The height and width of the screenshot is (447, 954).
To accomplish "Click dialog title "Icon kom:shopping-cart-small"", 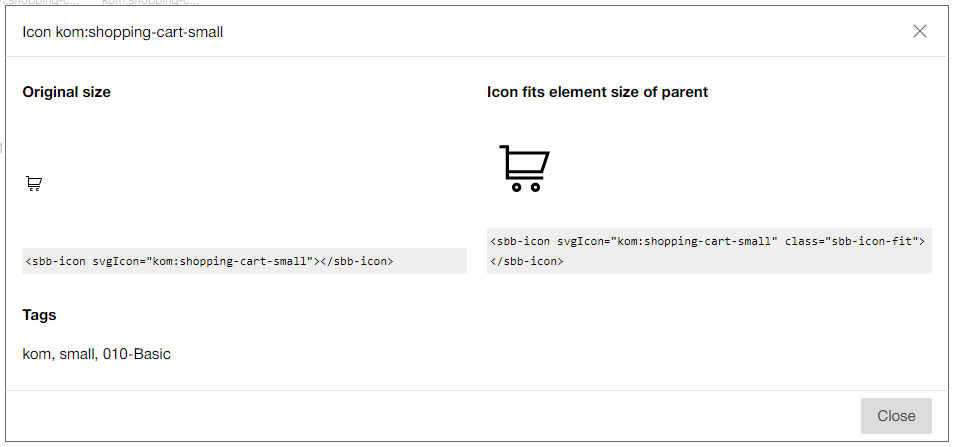I will [122, 32].
